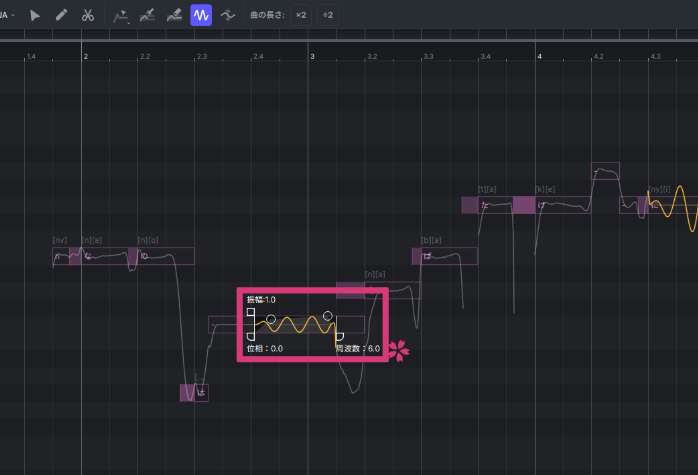Activate the highlighted vibrato wave tool

[x=201, y=16]
